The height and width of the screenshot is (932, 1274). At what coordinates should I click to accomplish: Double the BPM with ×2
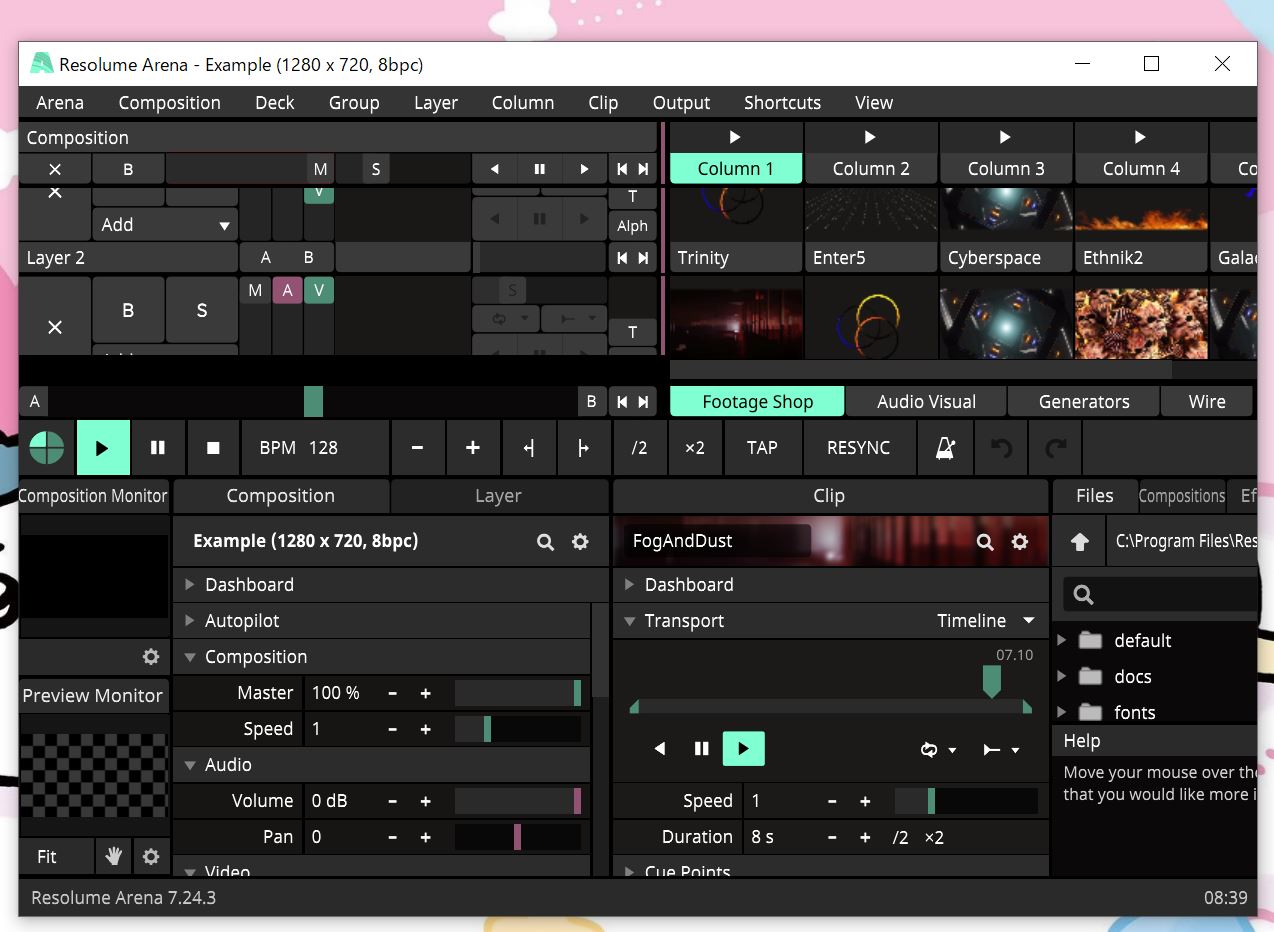(x=694, y=448)
